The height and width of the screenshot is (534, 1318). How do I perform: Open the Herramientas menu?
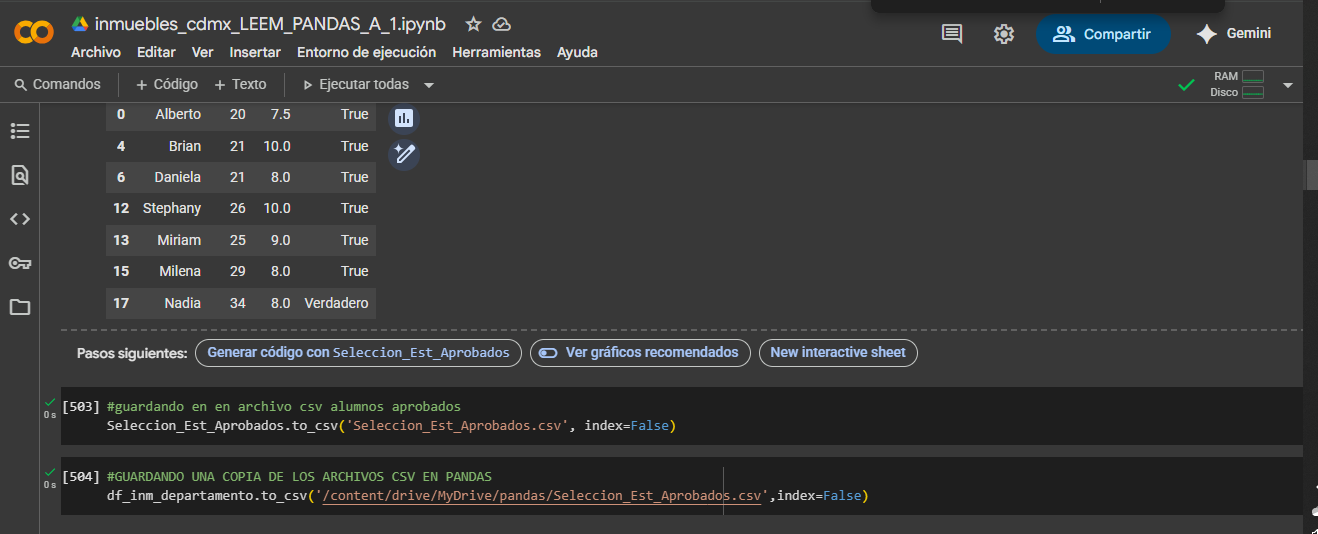point(496,52)
